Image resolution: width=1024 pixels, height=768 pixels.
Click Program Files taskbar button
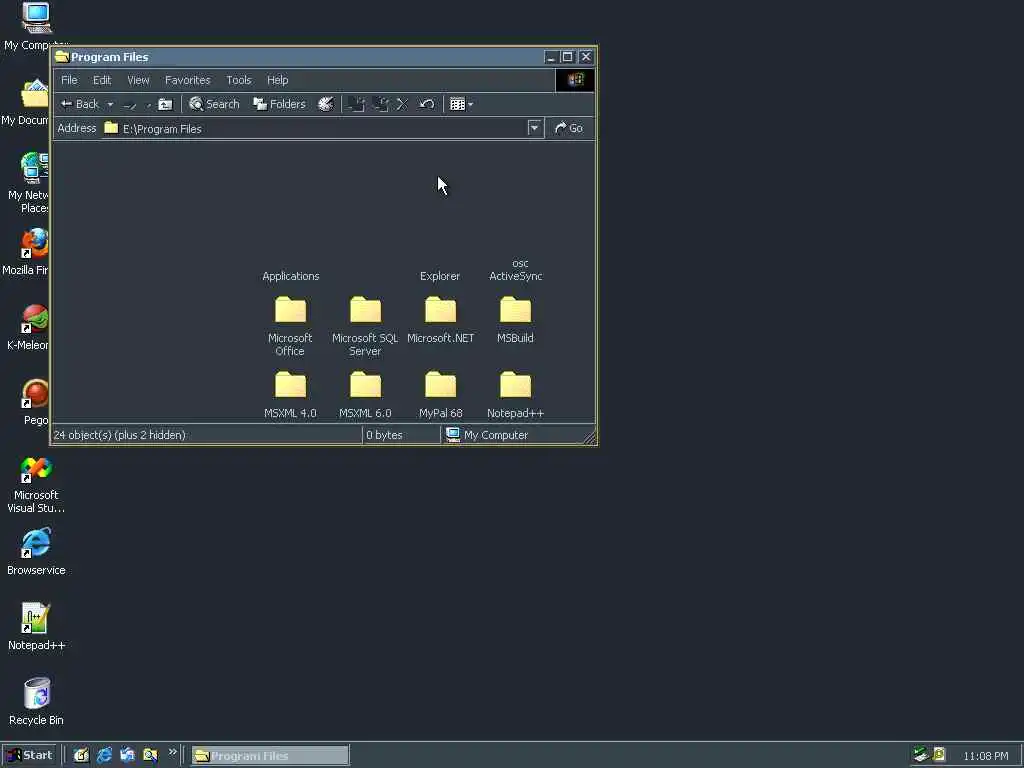coord(270,756)
